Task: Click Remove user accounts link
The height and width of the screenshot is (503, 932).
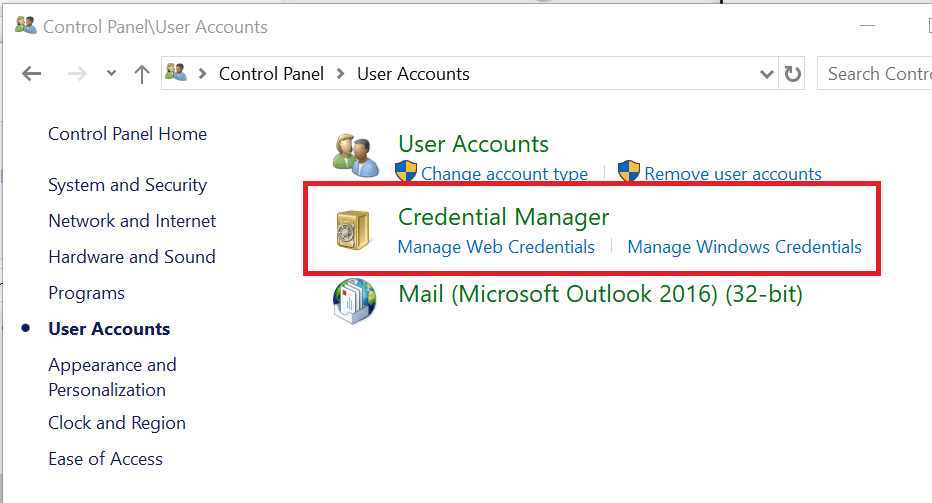Action: pyautogui.click(x=733, y=173)
